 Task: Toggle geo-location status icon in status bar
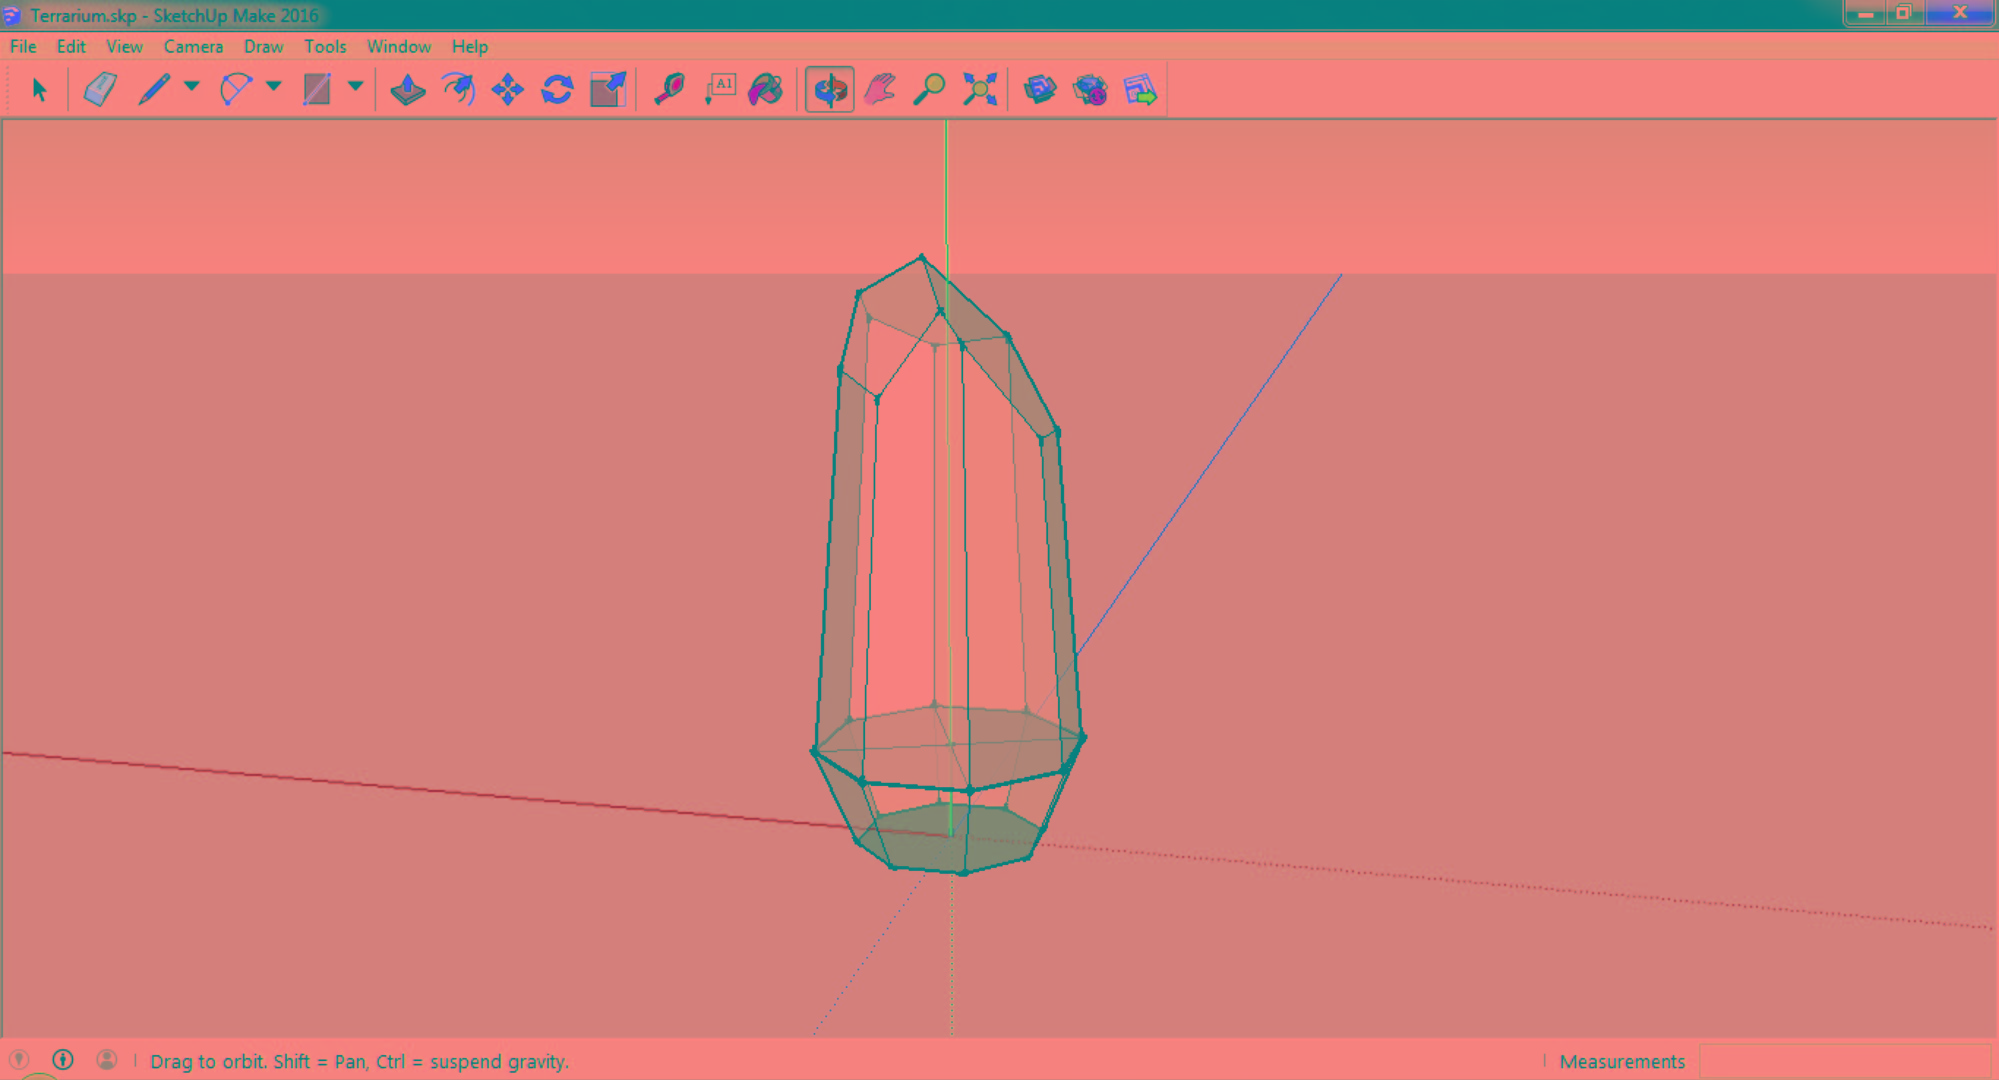pos(19,1060)
